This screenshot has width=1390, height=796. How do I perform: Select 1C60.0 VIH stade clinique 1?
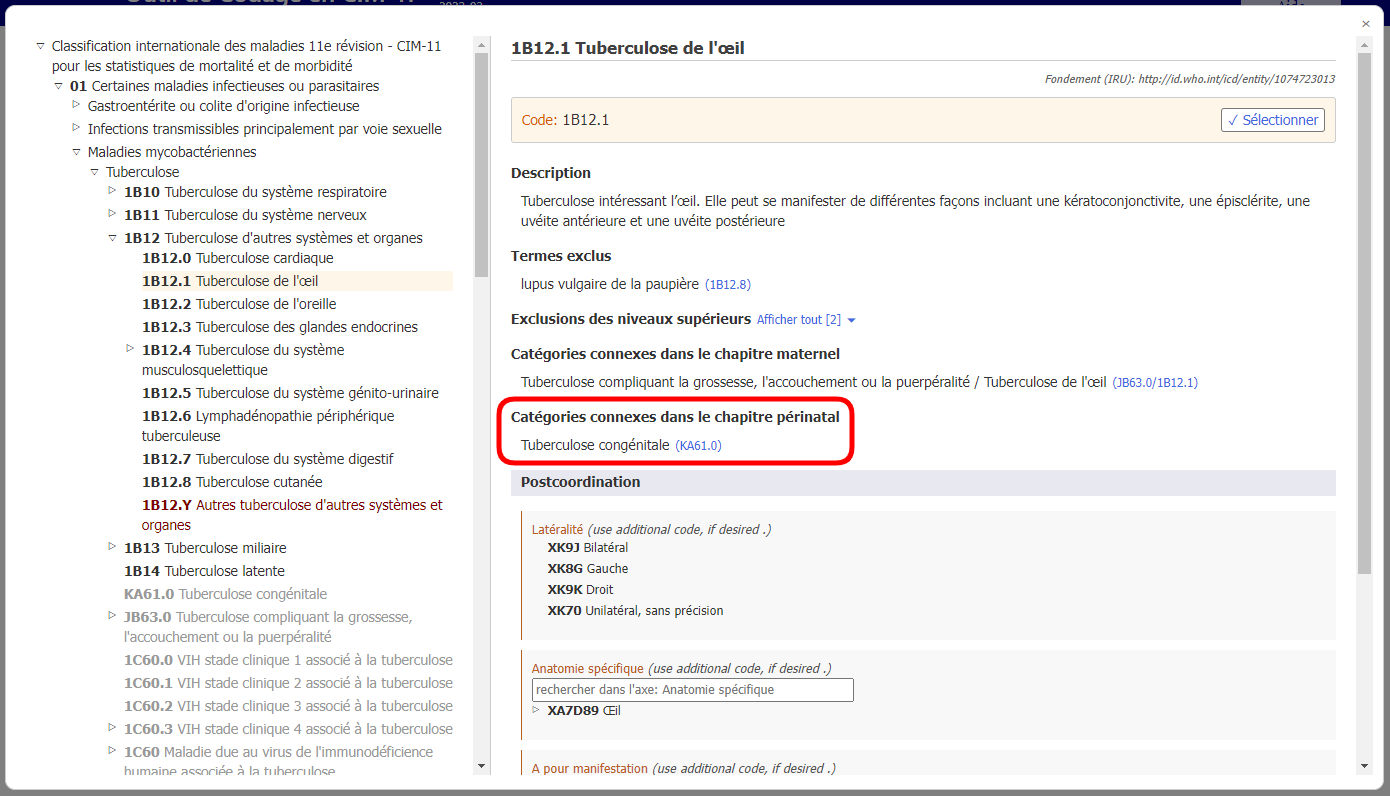(288, 660)
